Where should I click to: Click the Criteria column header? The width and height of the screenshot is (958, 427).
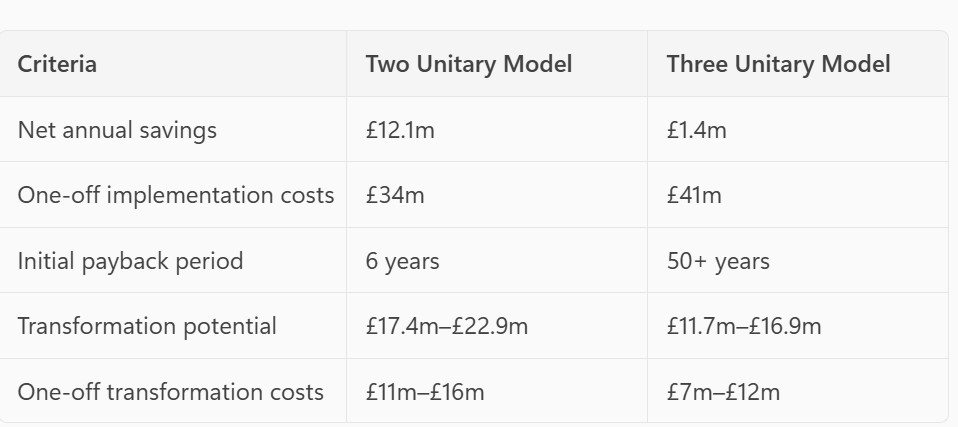57,64
